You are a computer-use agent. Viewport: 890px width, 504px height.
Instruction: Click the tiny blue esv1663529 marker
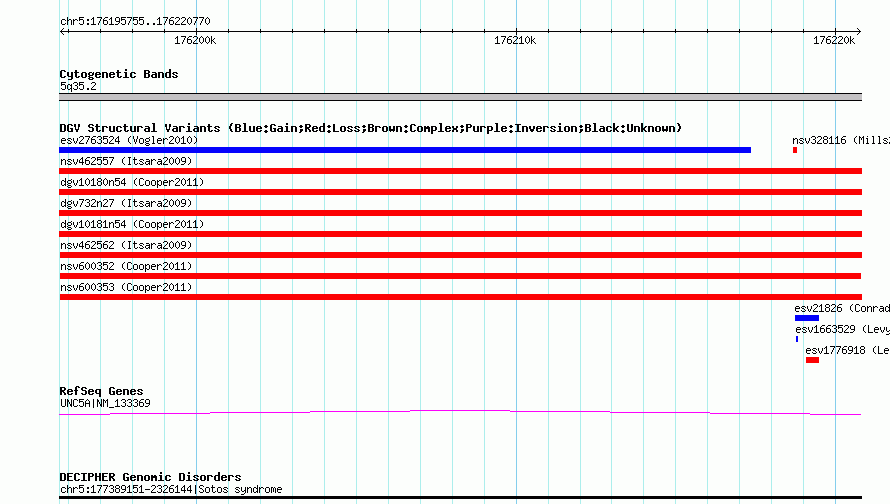click(797, 339)
